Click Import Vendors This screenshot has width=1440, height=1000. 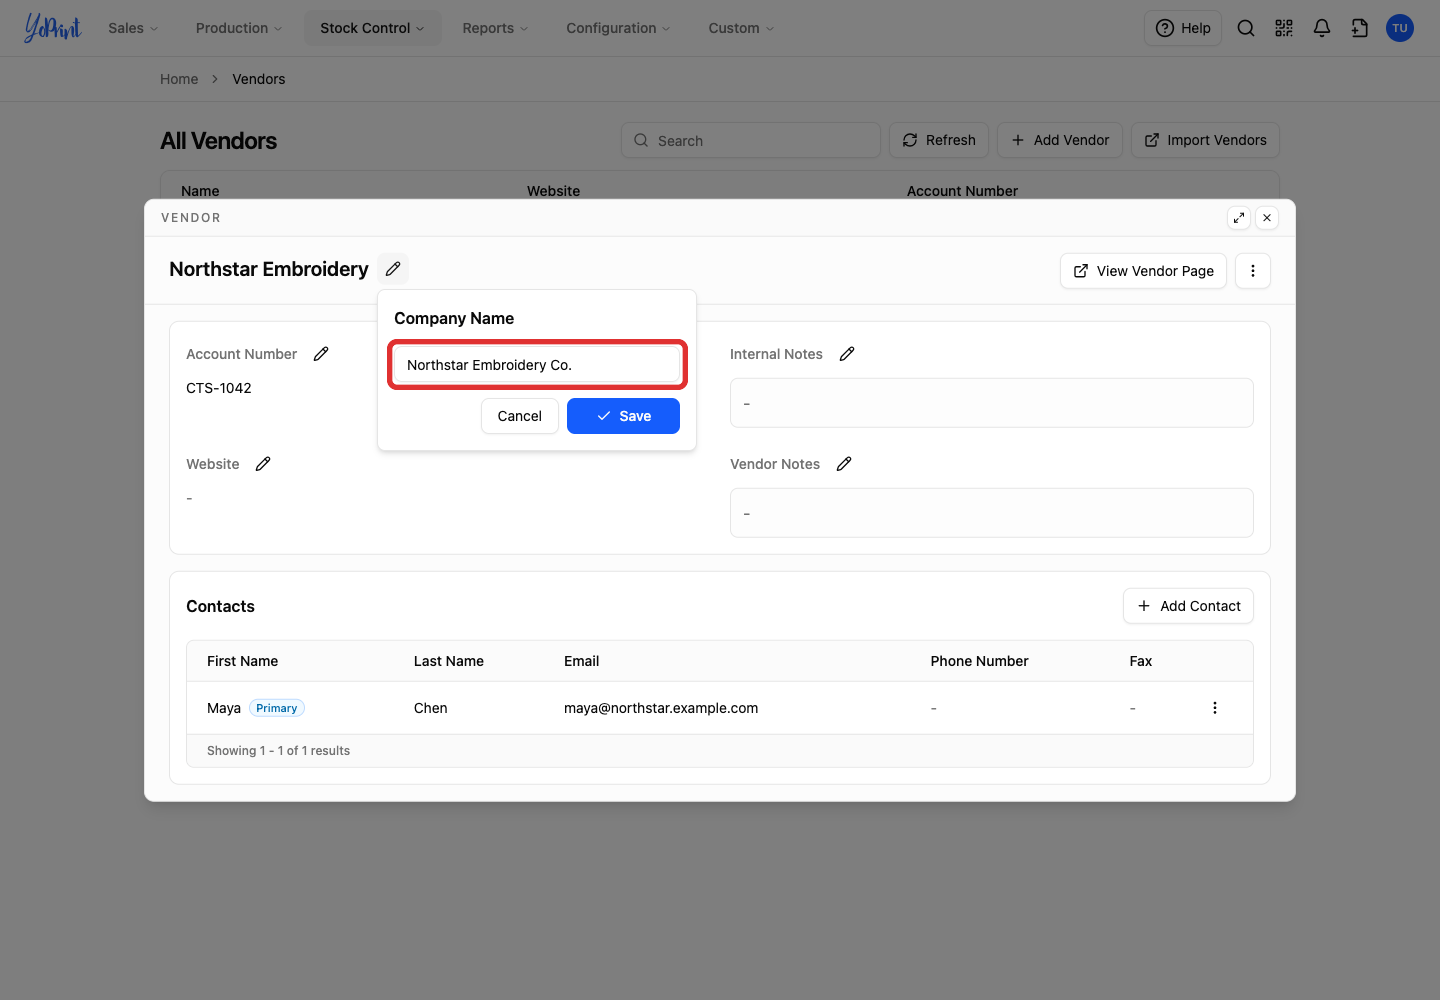click(1205, 140)
